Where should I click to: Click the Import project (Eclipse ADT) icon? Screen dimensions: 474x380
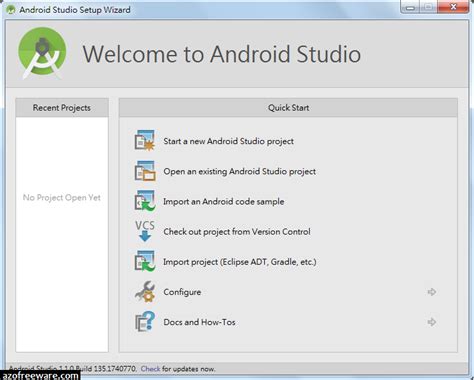[x=145, y=261]
